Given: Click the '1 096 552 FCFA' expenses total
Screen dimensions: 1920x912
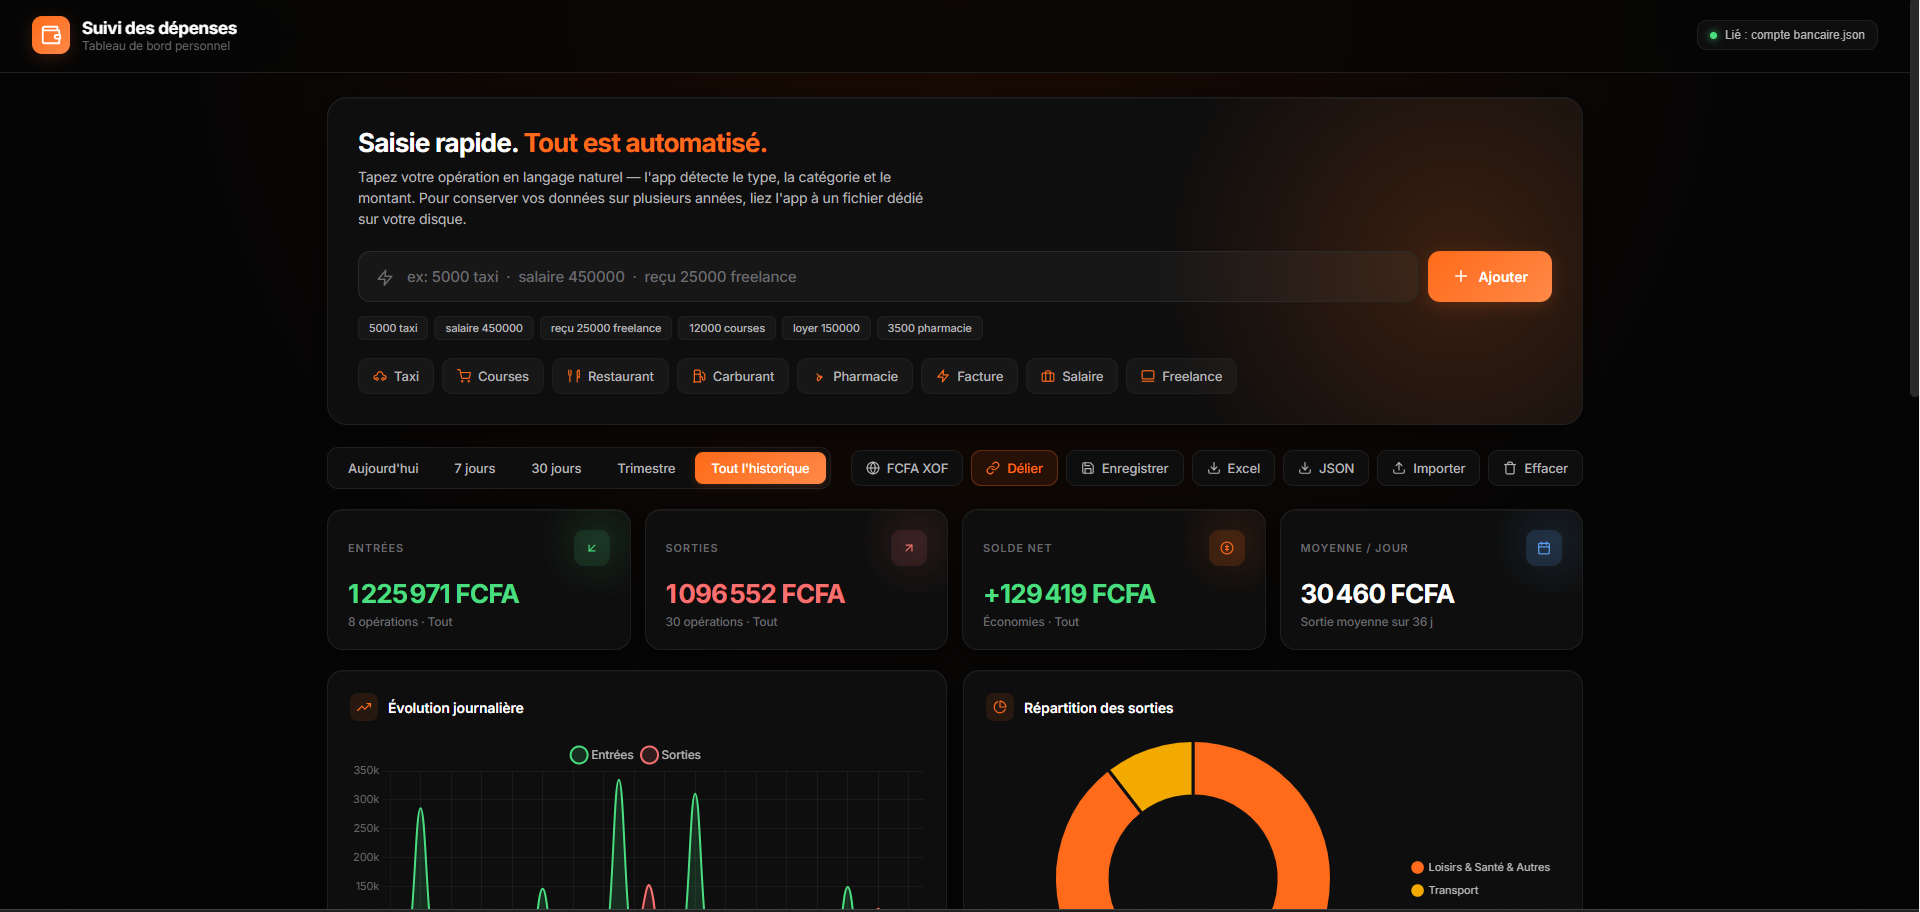Looking at the screenshot, I should (x=755, y=594).
